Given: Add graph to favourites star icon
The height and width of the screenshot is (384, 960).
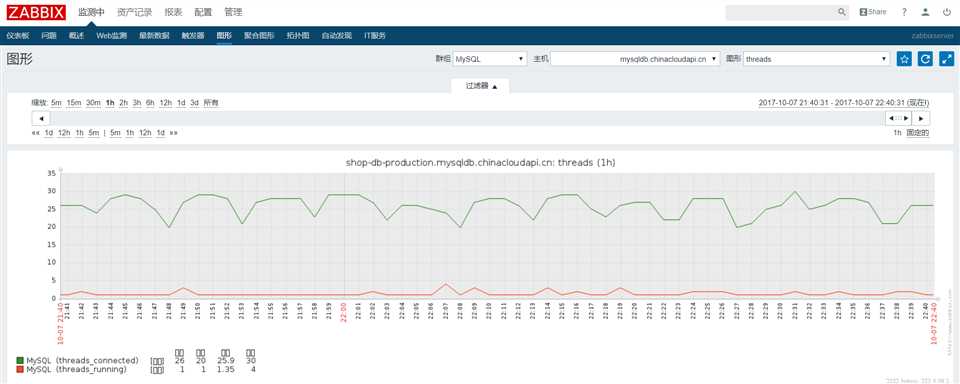Looking at the screenshot, I should click(904, 59).
